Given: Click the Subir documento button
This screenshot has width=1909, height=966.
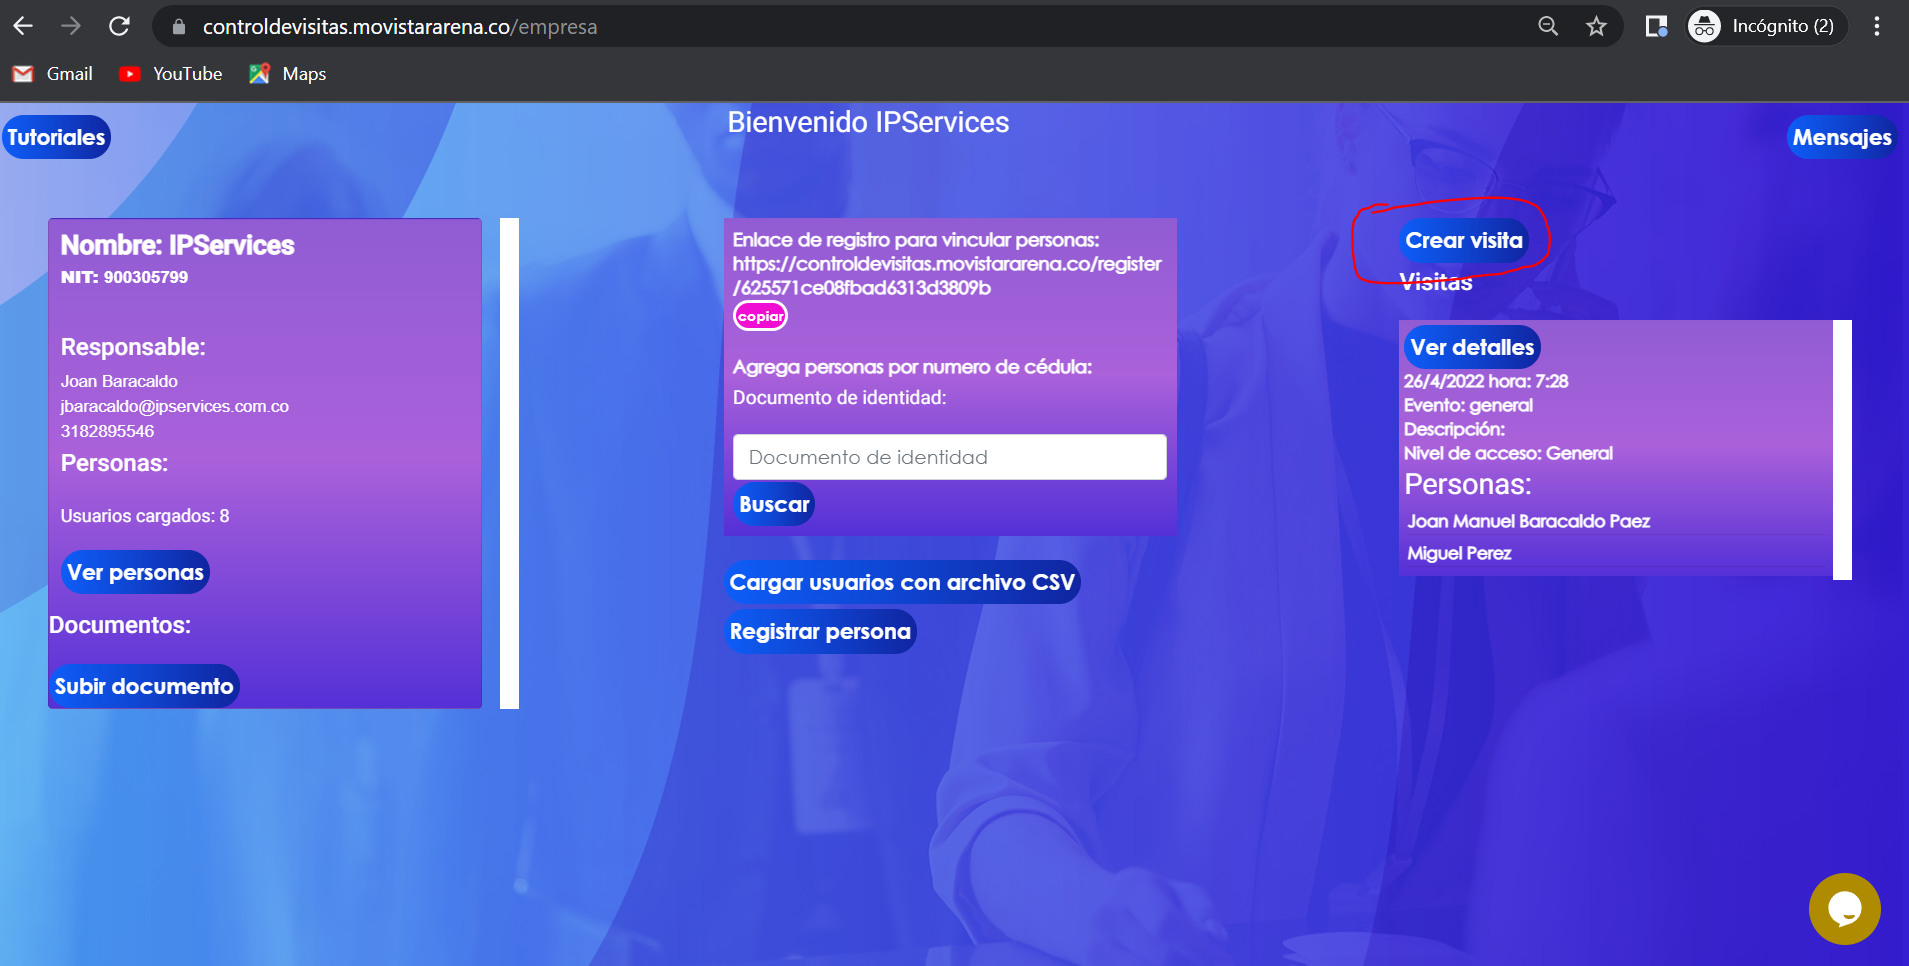Looking at the screenshot, I should tap(144, 686).
